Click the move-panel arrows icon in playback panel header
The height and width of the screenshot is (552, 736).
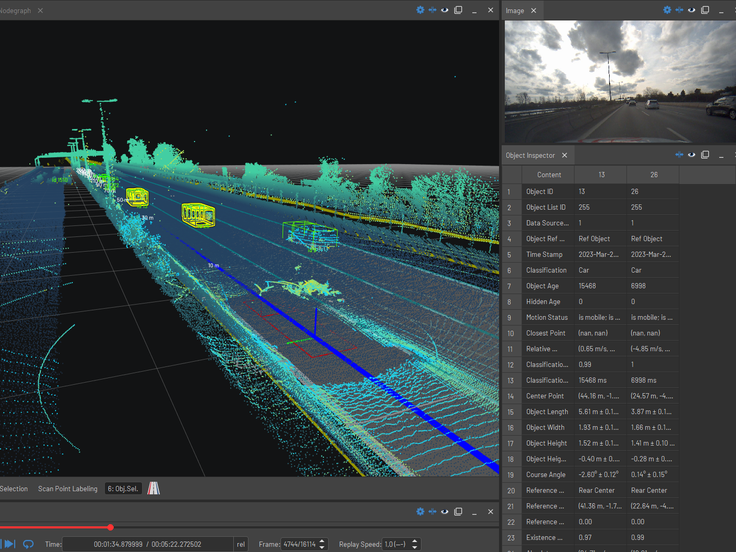pos(432,512)
